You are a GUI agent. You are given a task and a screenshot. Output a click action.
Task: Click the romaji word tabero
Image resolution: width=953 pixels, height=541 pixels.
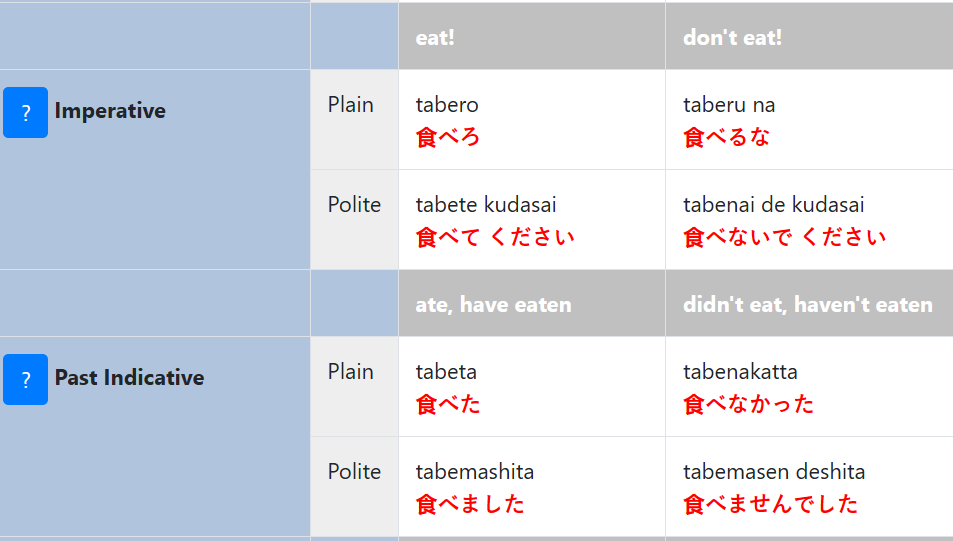tap(447, 105)
